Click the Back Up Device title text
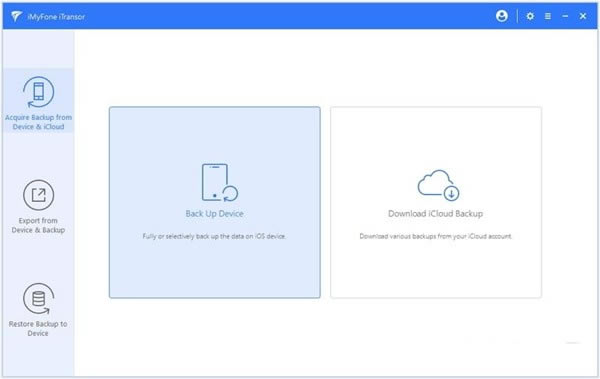This screenshot has height=379, width=600. pyautogui.click(x=214, y=214)
